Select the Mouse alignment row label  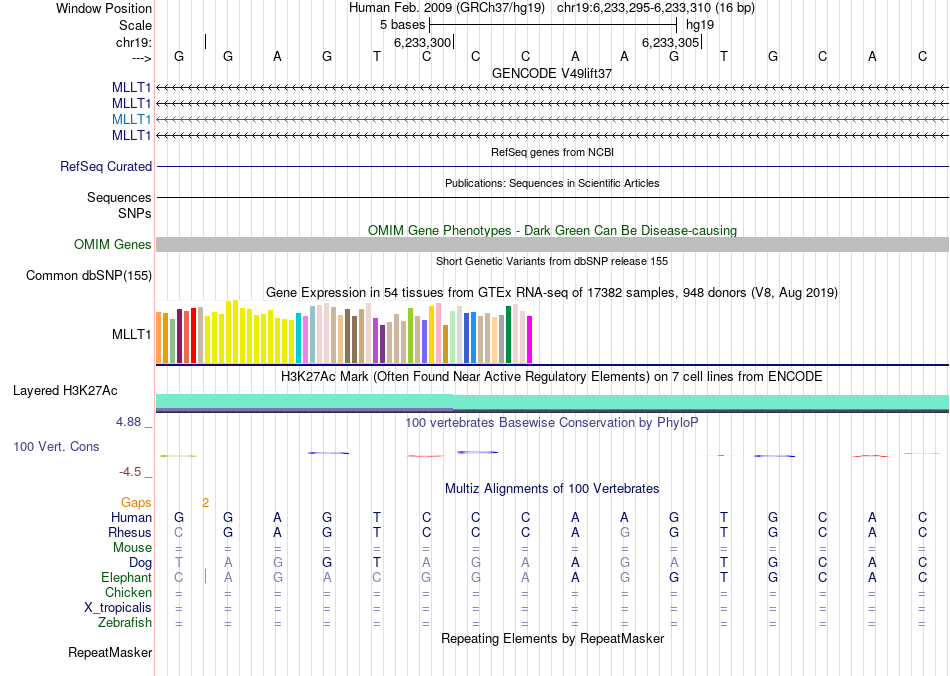[x=132, y=548]
